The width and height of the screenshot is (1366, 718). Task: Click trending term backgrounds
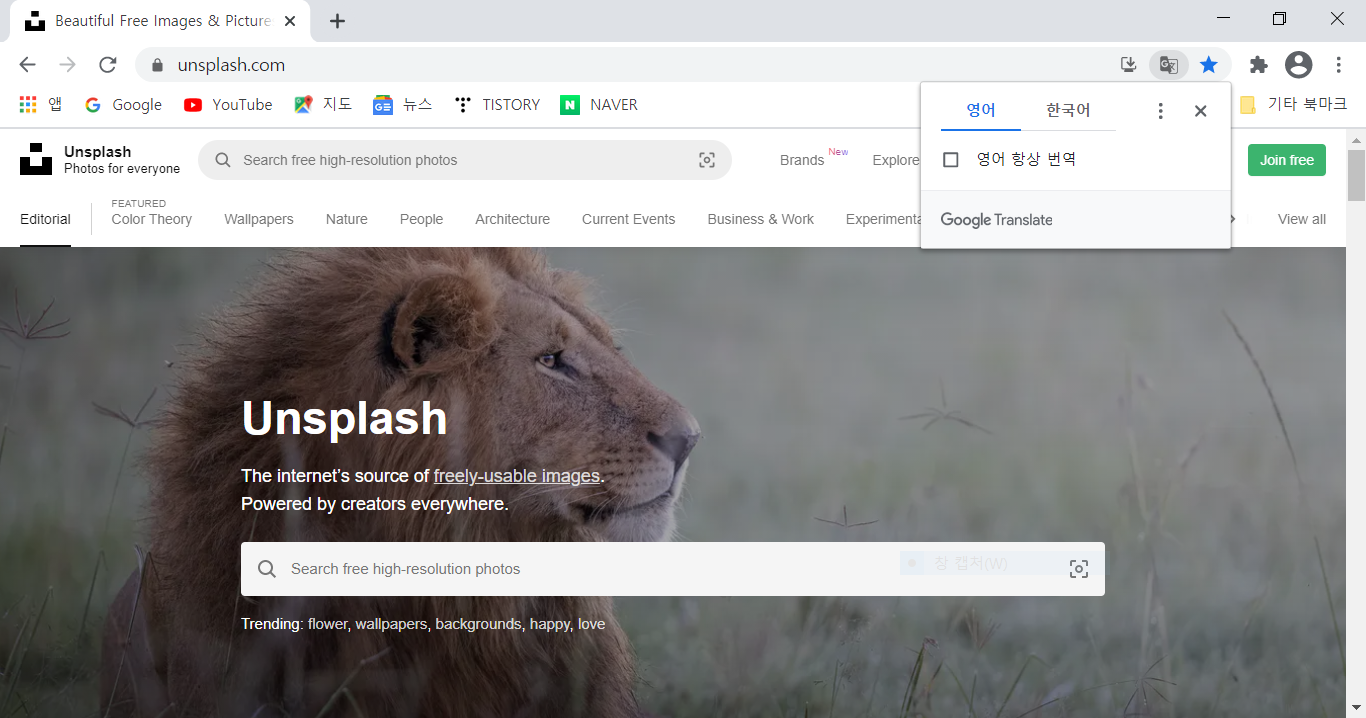coord(478,624)
